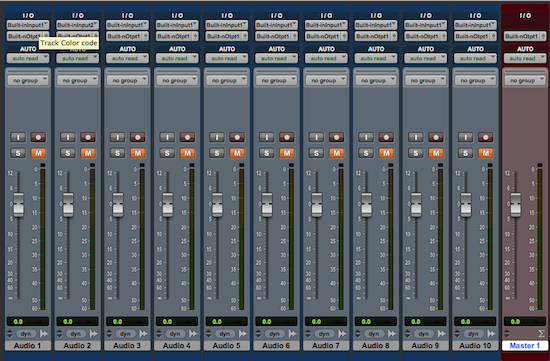This screenshot has width=550, height=361.
Task: Select the Audio 1 track name
Action: 28,346
